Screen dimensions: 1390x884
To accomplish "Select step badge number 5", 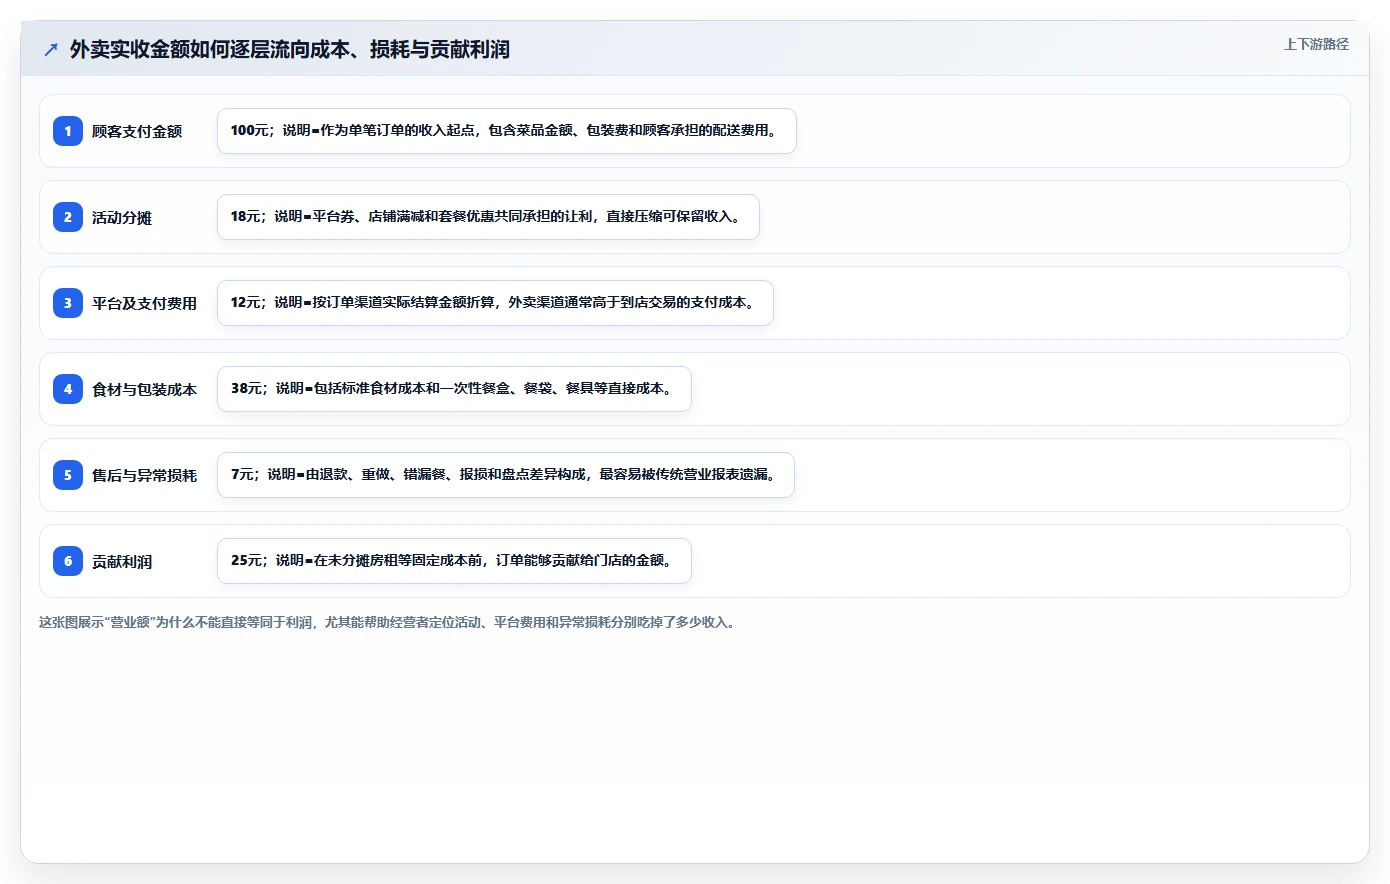I will [x=68, y=475].
